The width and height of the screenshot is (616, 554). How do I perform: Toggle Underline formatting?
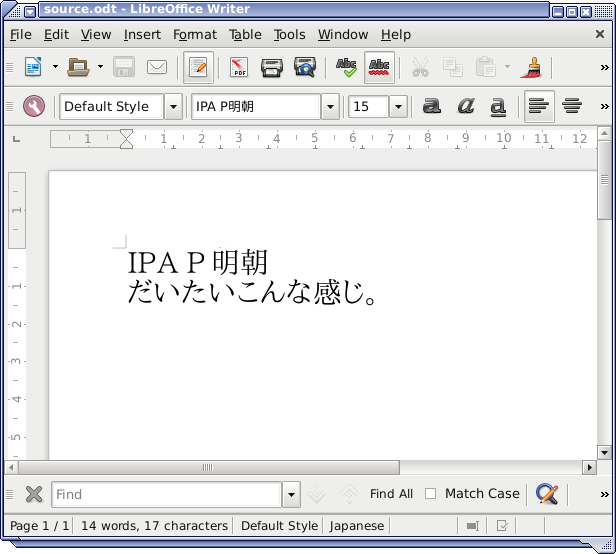498,106
